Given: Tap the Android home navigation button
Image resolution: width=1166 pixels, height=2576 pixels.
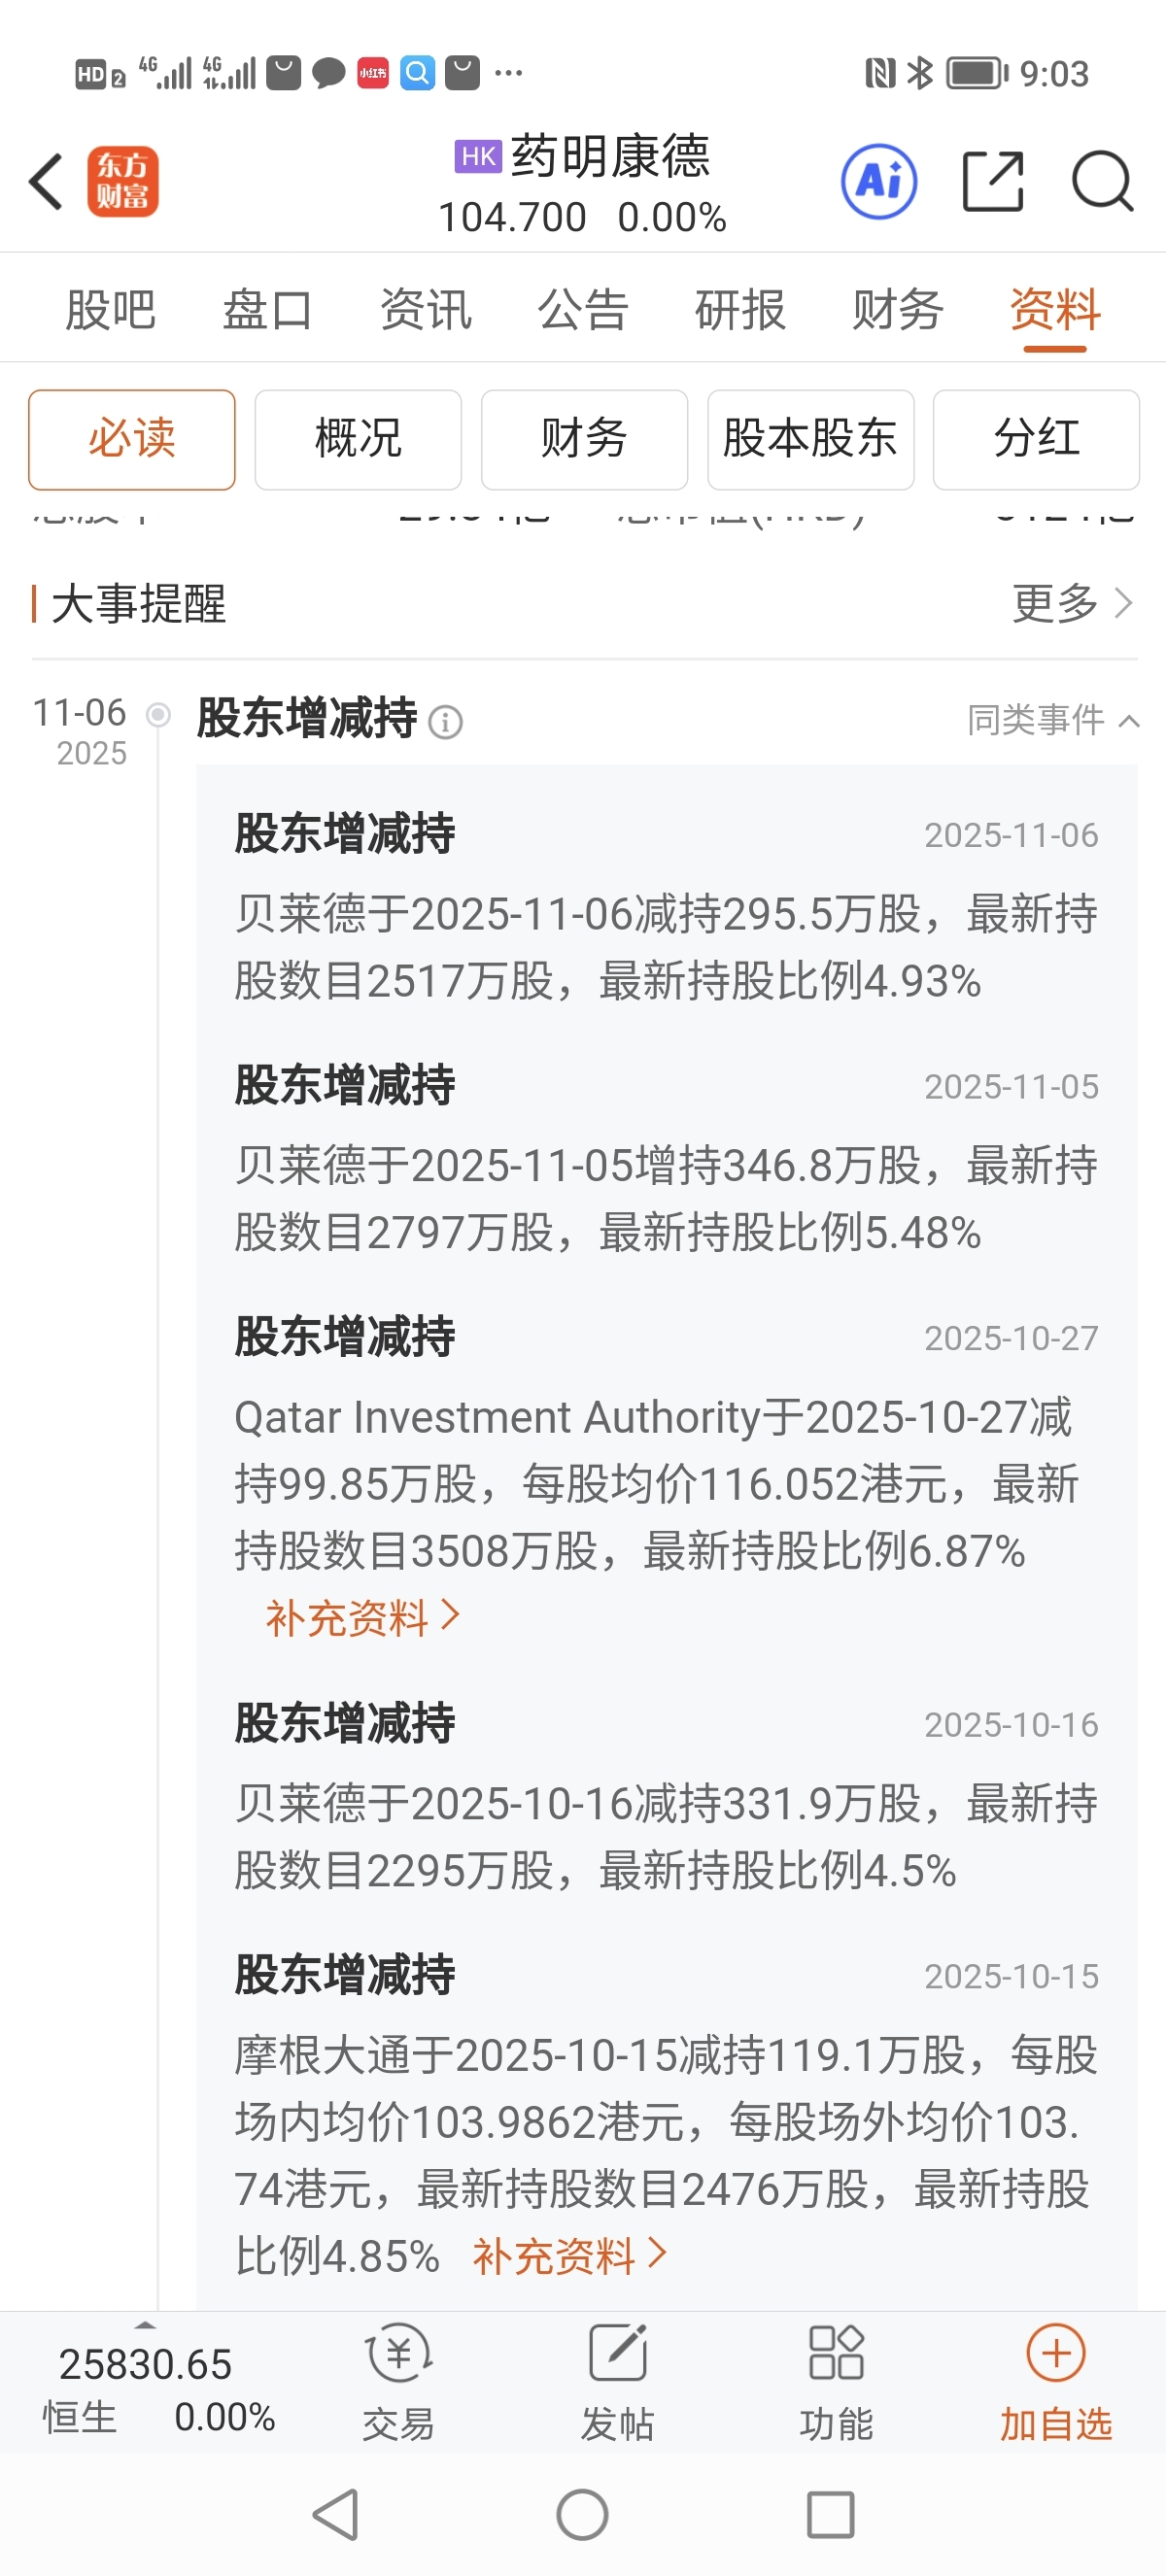Looking at the screenshot, I should [582, 2514].
